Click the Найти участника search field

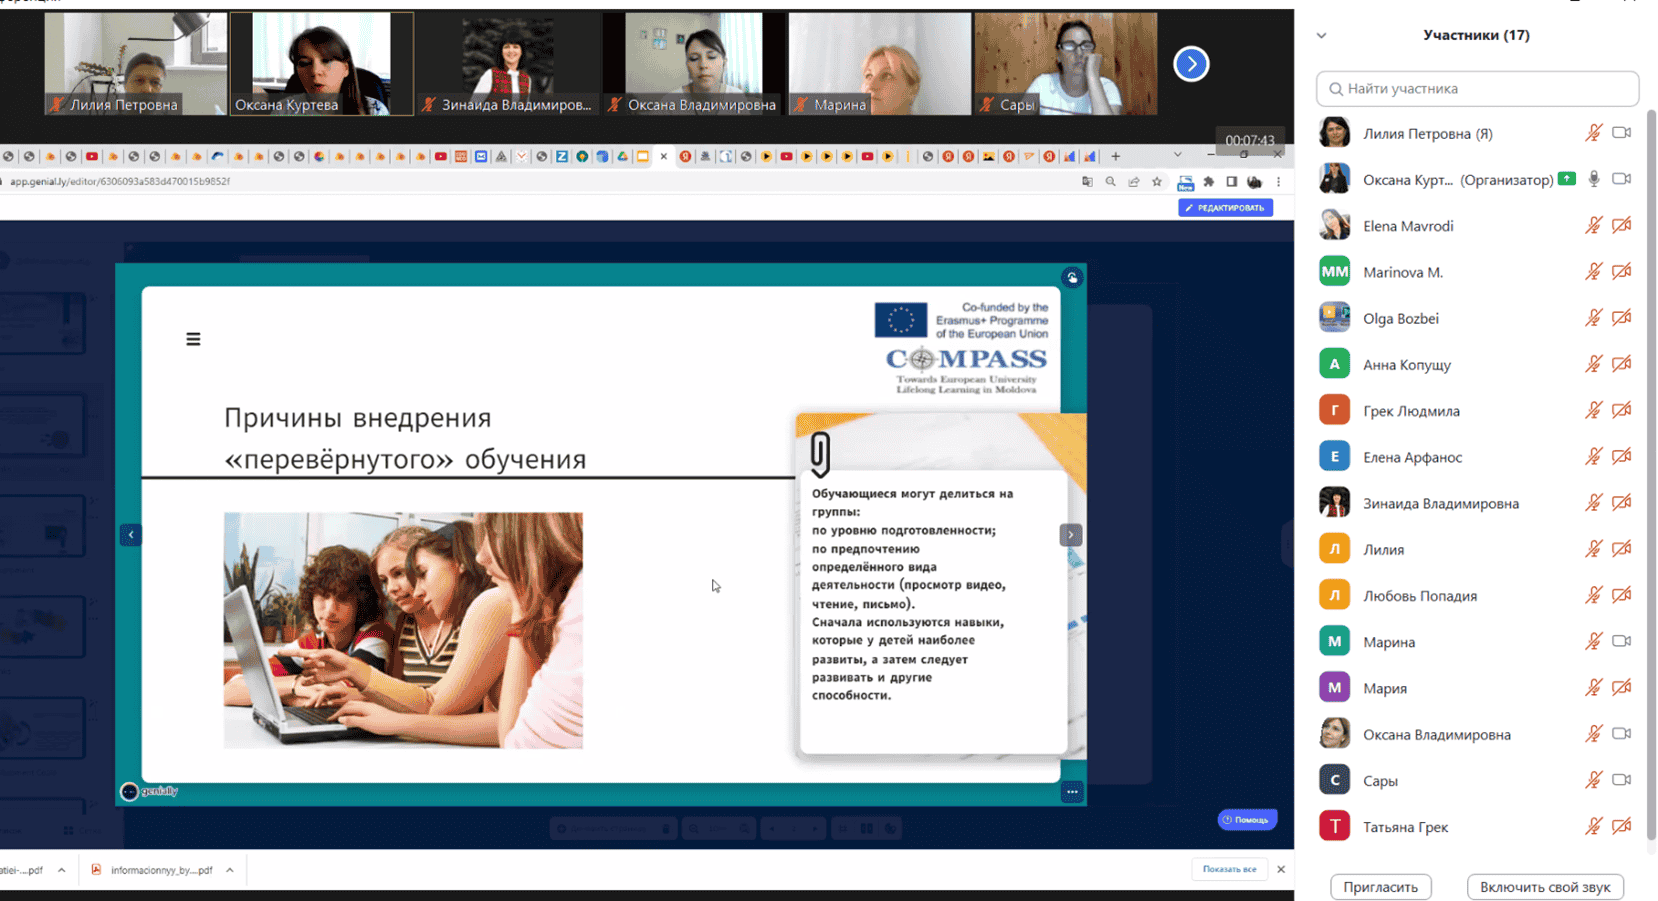click(x=1477, y=89)
